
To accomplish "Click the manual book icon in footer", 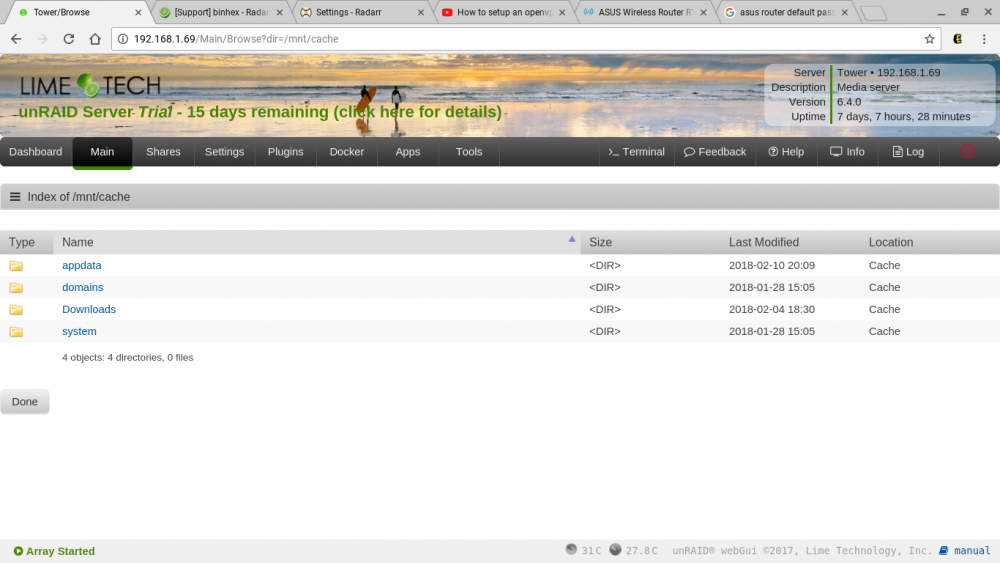I will coord(944,550).
